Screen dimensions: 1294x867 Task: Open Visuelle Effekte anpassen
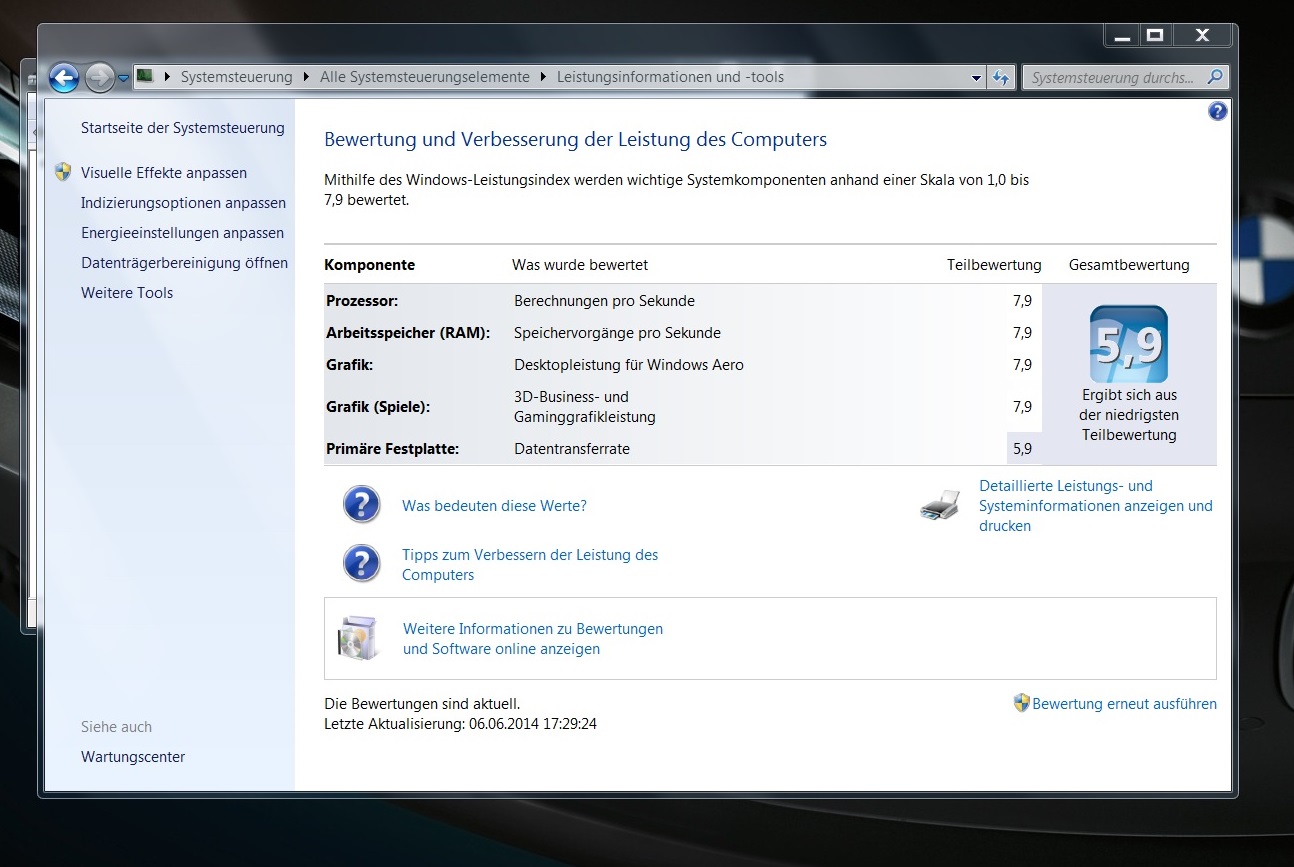tap(164, 173)
